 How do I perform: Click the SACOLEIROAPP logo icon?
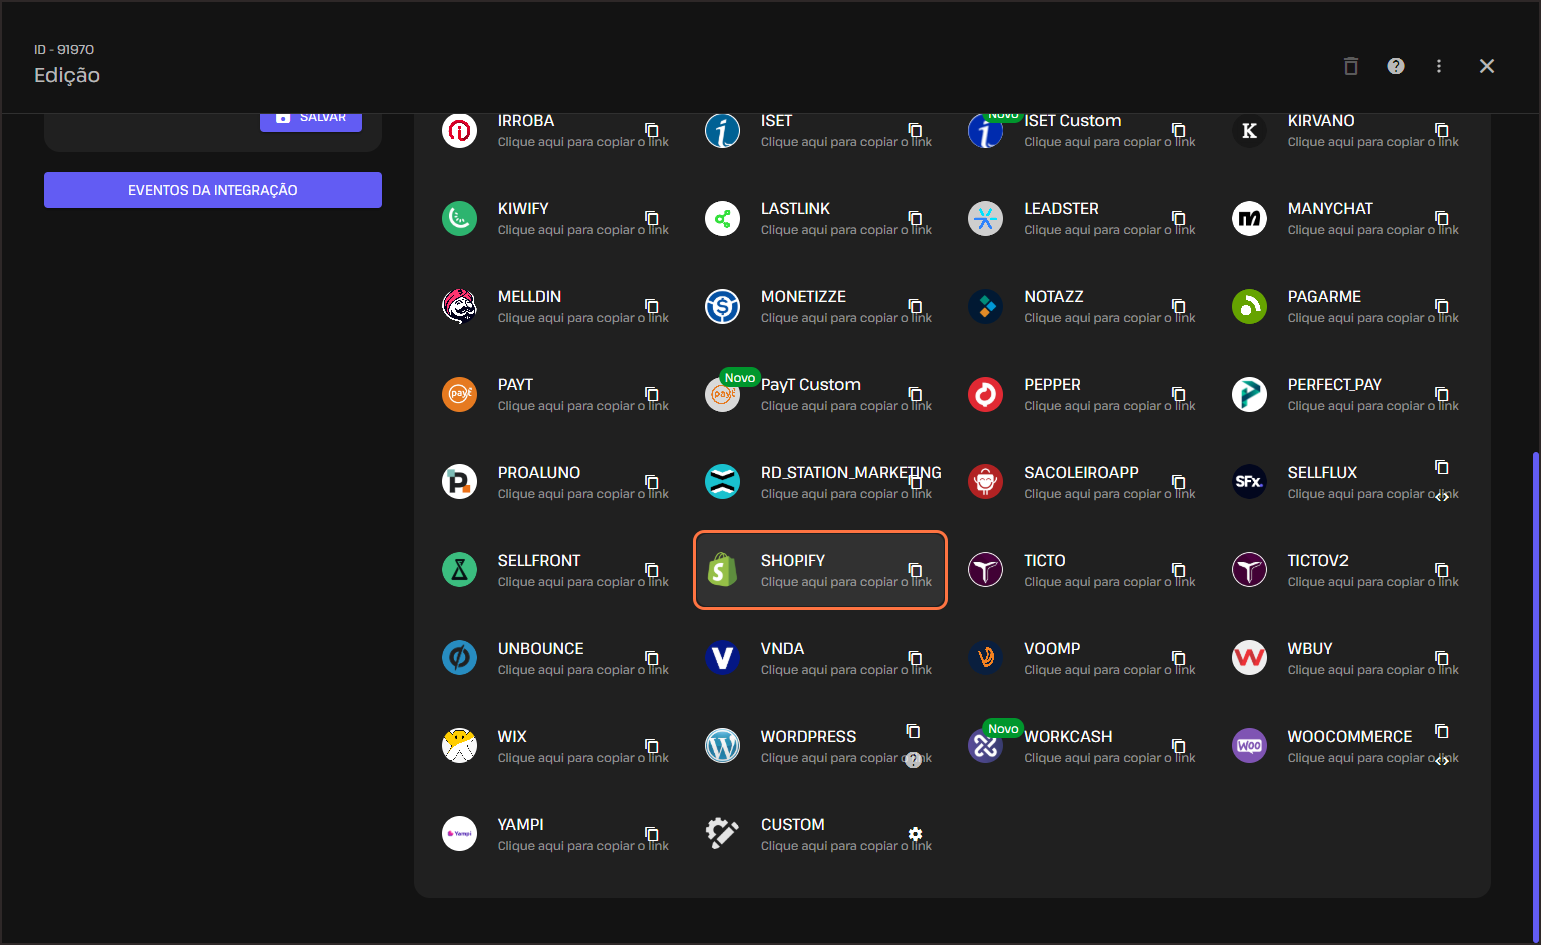pyautogui.click(x=985, y=482)
